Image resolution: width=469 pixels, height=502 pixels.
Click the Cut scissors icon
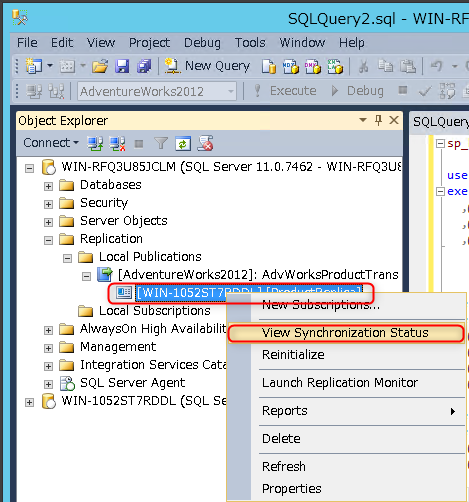[x=363, y=66]
